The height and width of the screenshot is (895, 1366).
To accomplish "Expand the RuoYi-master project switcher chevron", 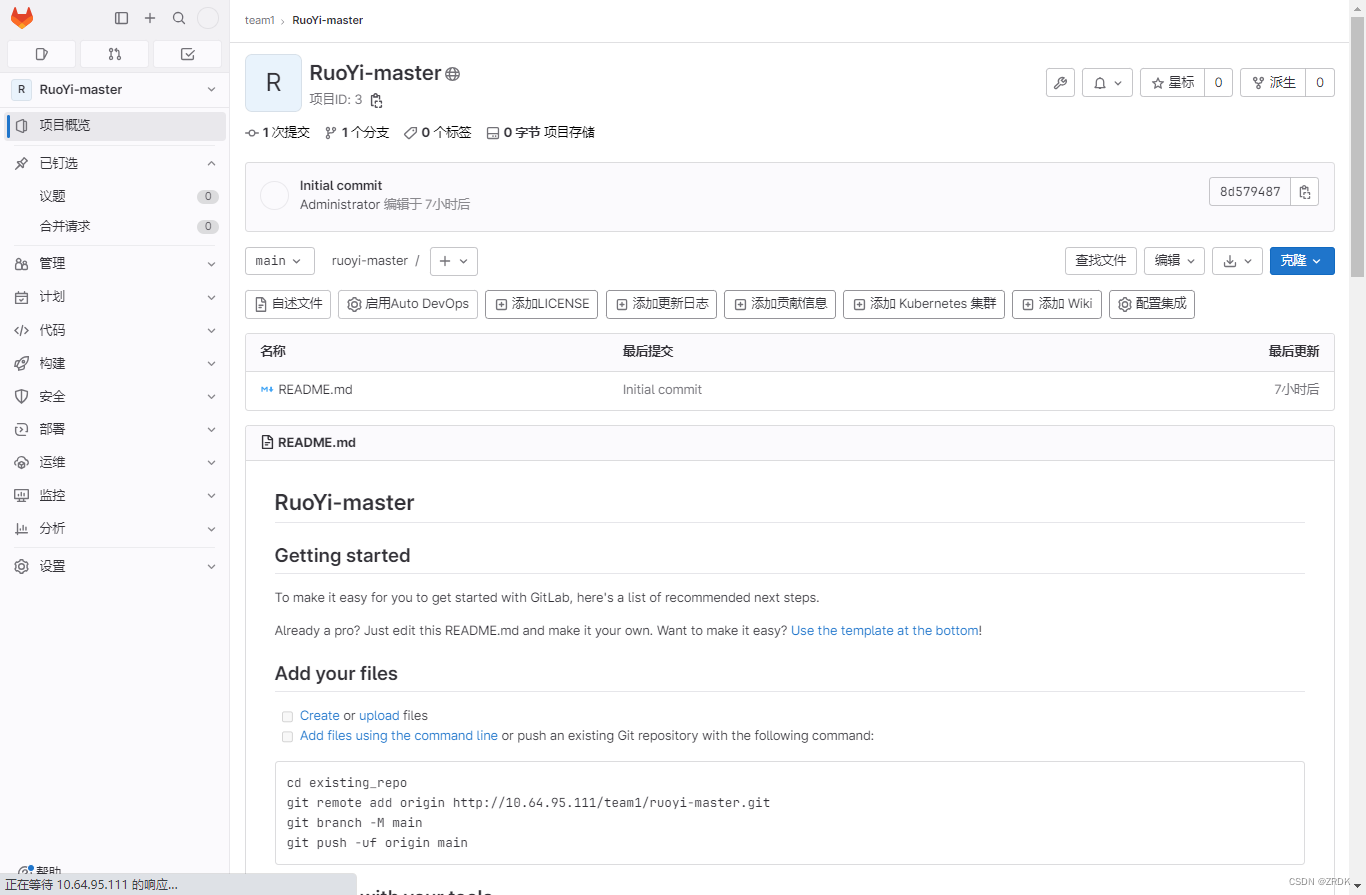I will coord(211,89).
